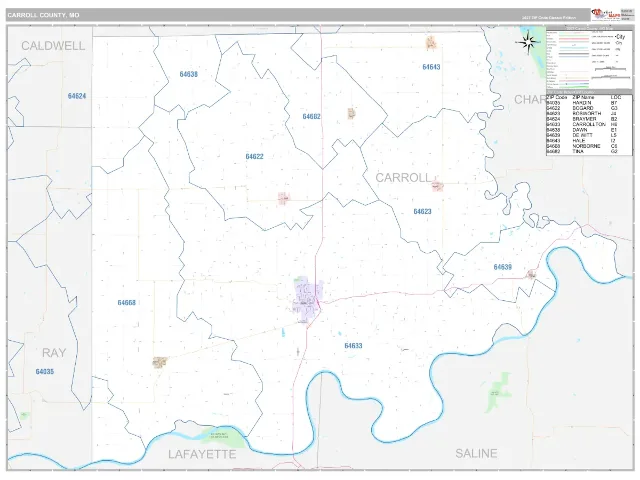Click the HALE row in ZIP index

tap(584, 140)
